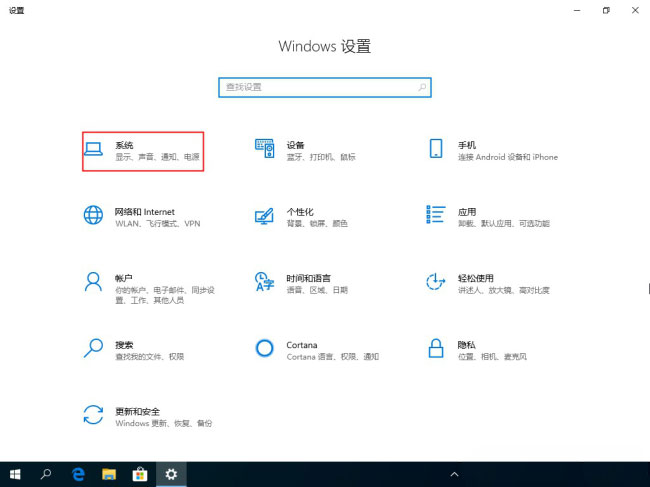Open the 手机 phone icon
Screen dimensions: 650x487
pyautogui.click(x=436, y=148)
